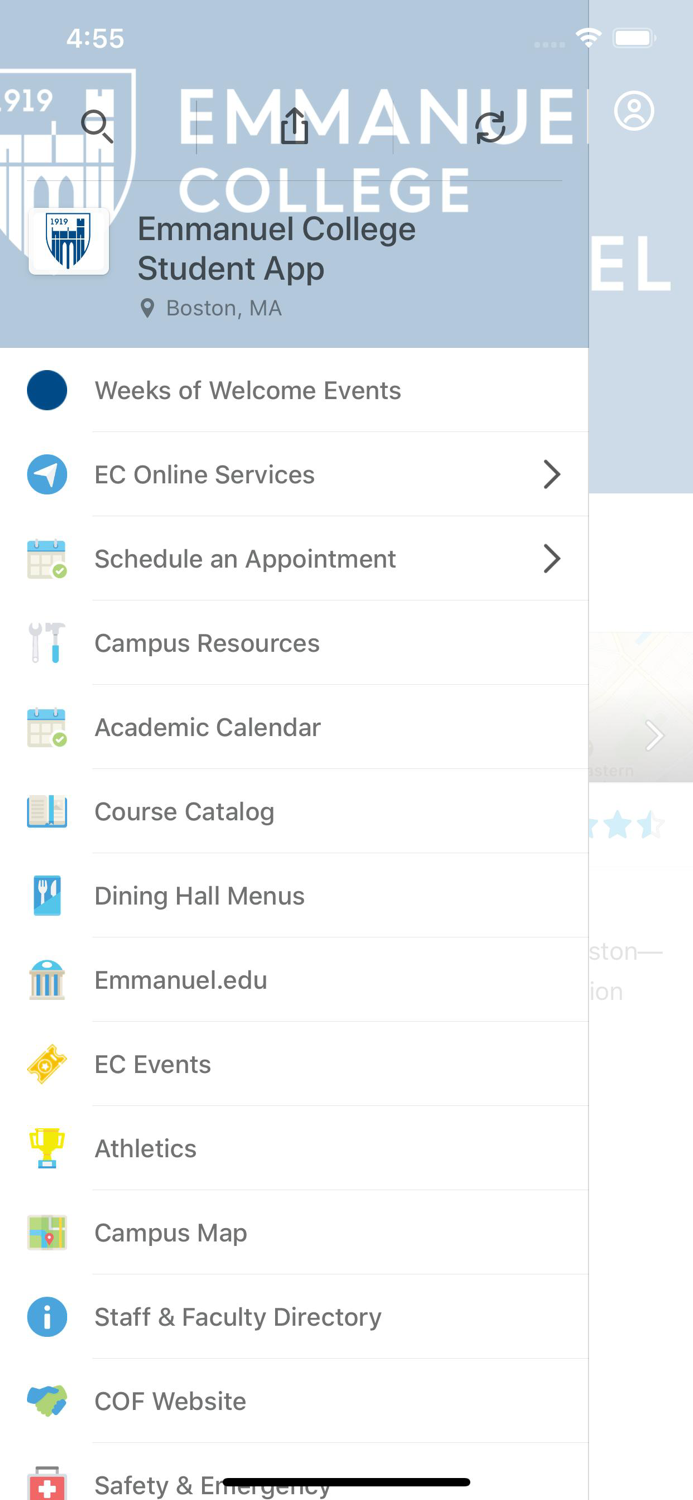Expand EC Online Services submenu
The width and height of the screenshot is (693, 1500).
click(x=551, y=474)
